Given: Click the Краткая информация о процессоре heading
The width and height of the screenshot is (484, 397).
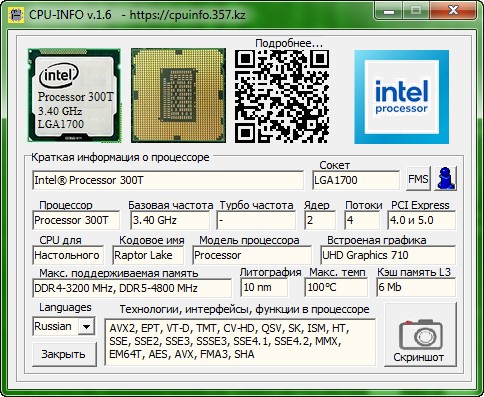Looking at the screenshot, I should [120, 157].
